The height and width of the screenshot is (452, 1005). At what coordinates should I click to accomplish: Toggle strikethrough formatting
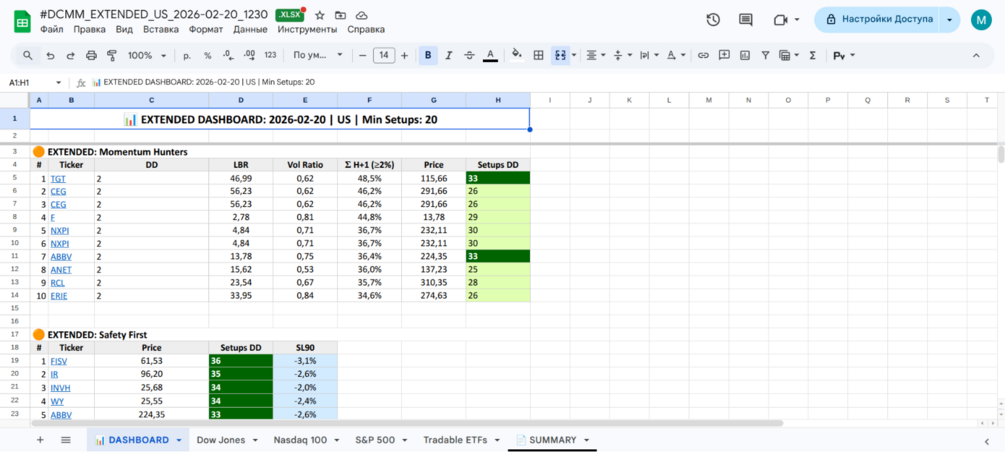click(469, 56)
